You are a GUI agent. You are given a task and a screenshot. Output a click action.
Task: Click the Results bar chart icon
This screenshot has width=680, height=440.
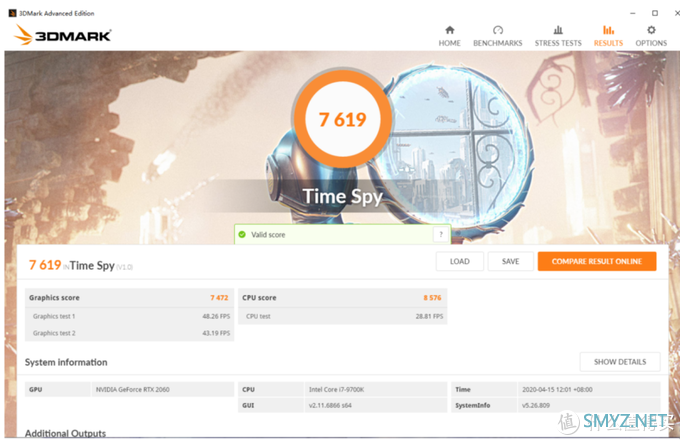coord(608,30)
